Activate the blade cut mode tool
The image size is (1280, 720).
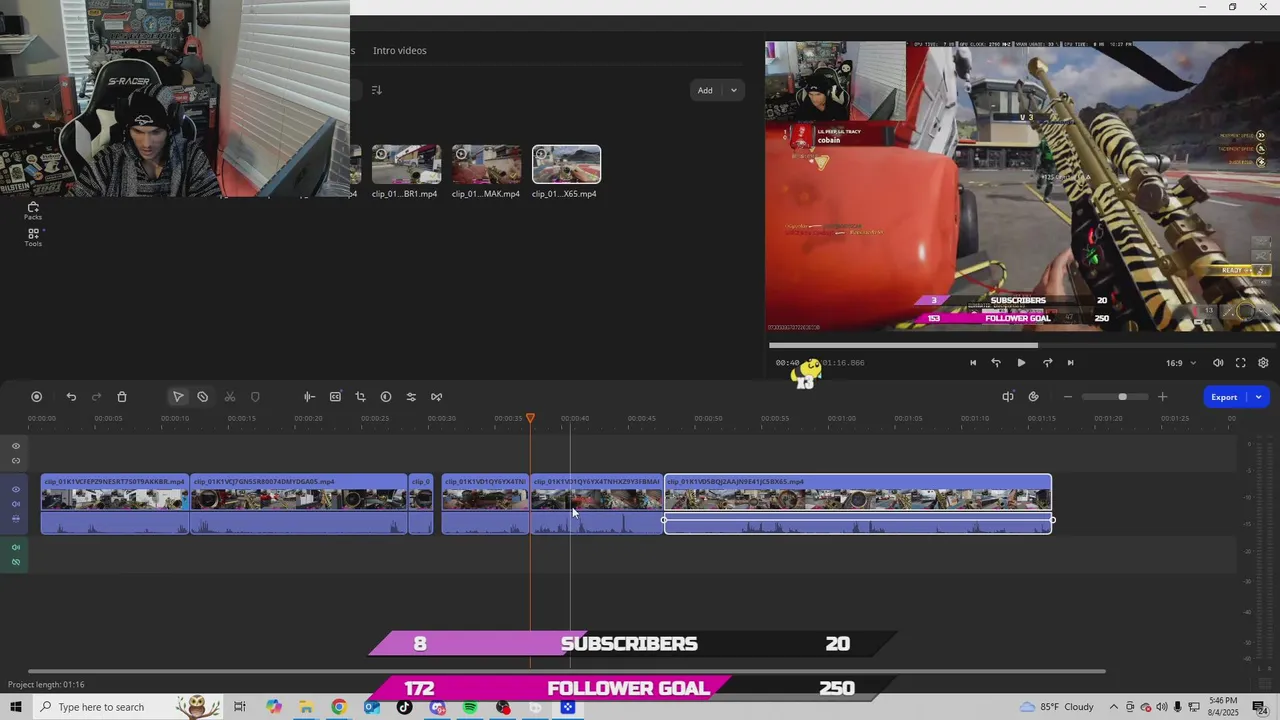(x=203, y=397)
